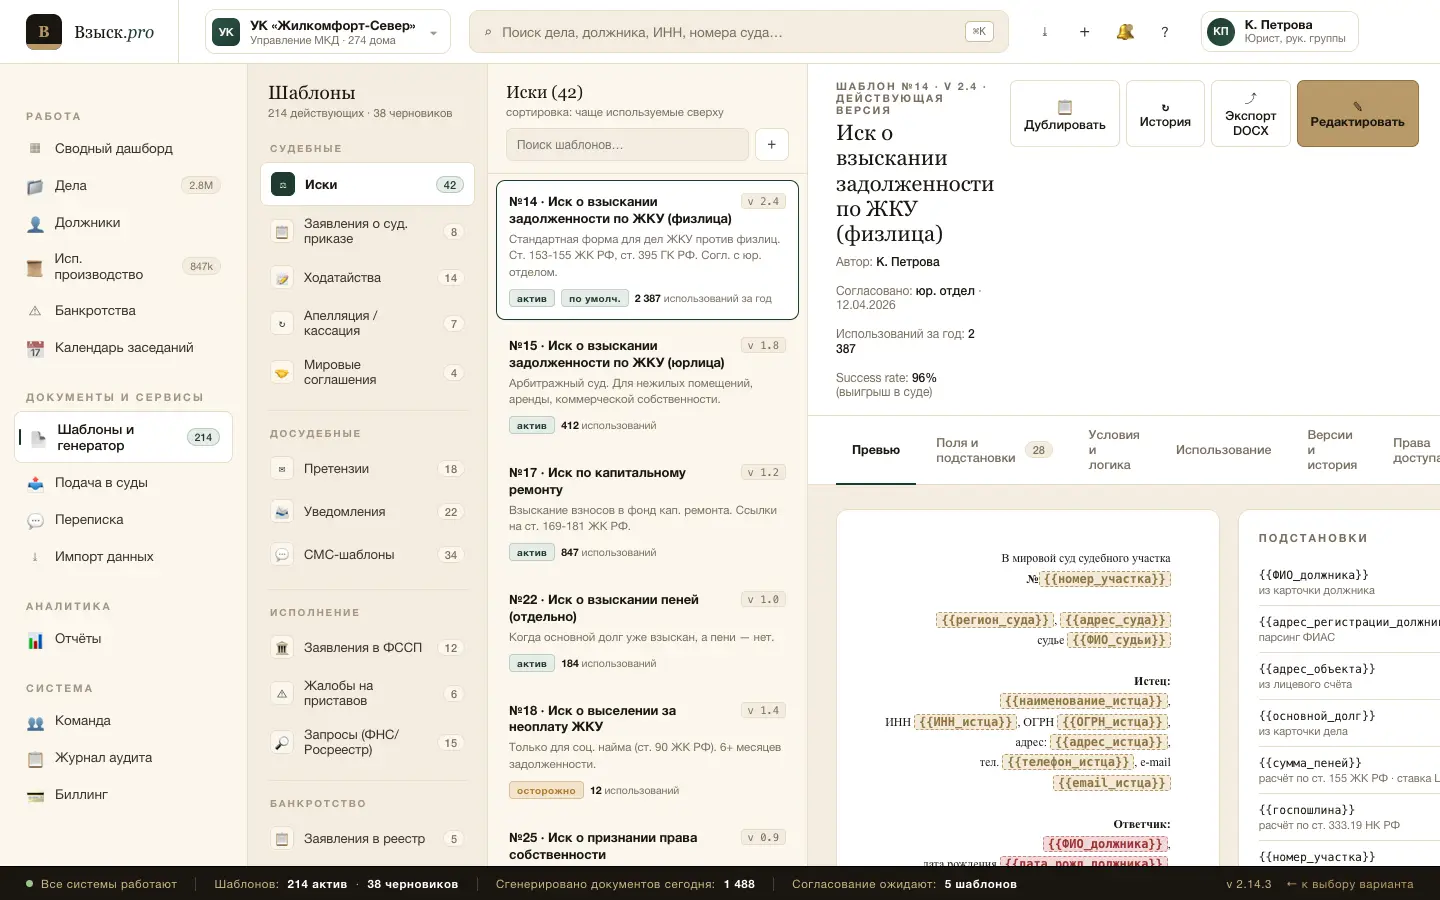Click the Взыск.pro logo icon

coord(44,32)
